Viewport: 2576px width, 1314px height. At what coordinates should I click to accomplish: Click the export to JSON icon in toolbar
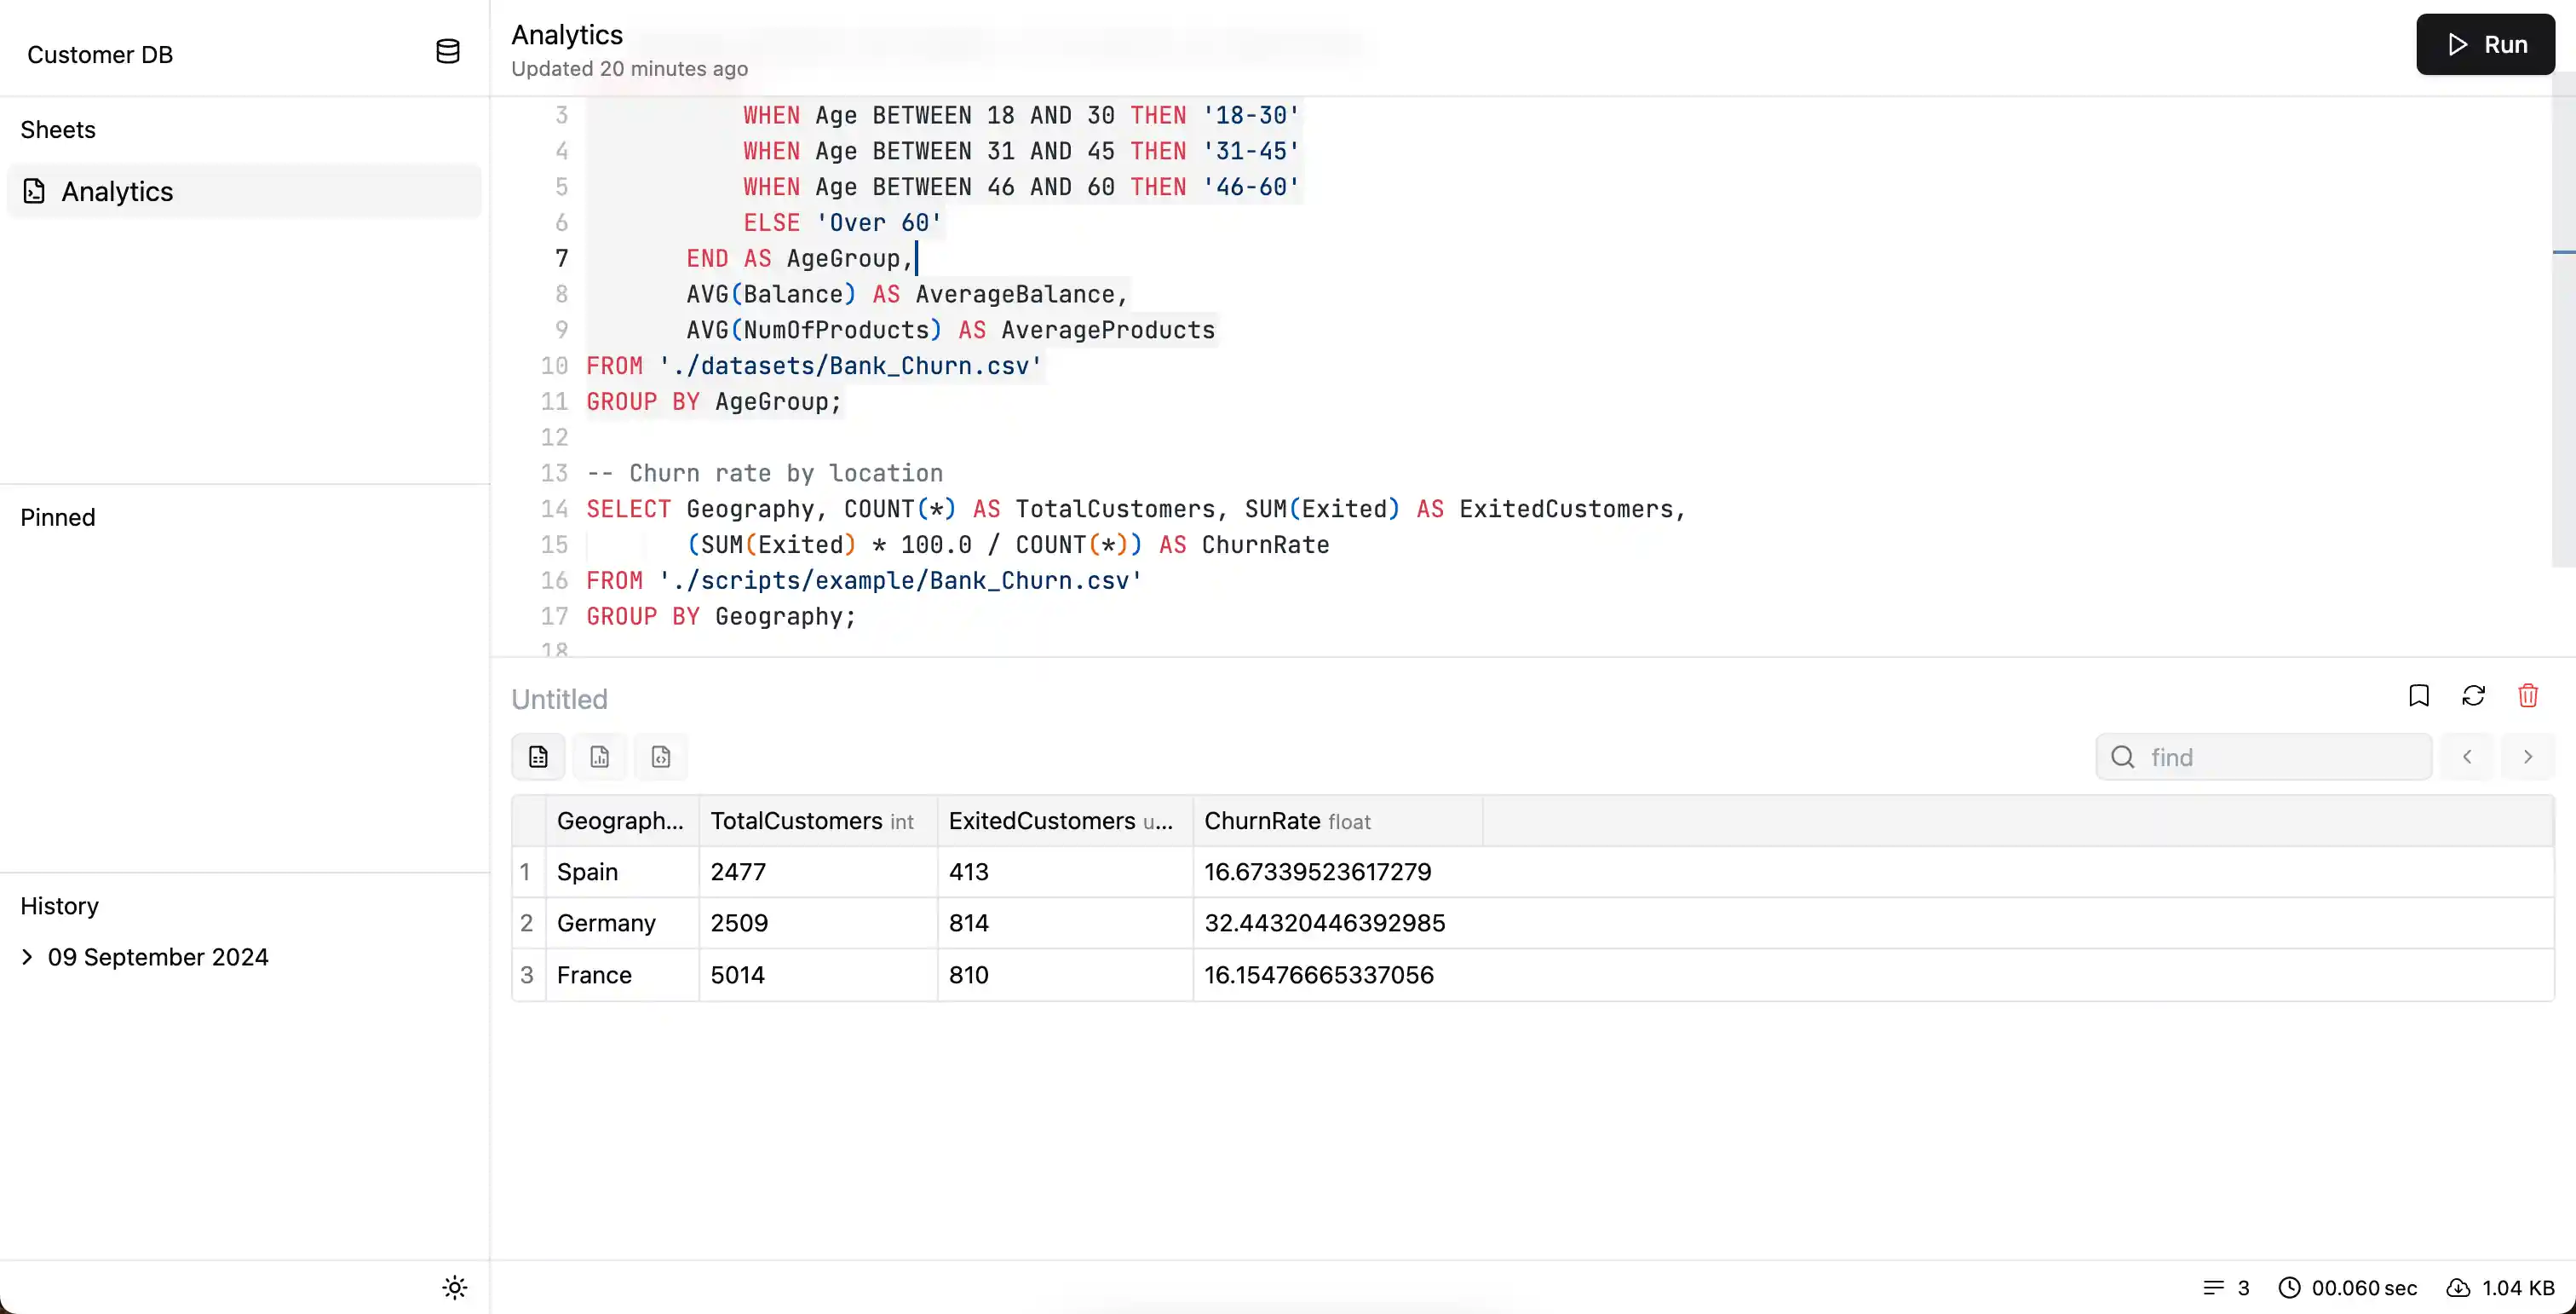[x=662, y=758]
